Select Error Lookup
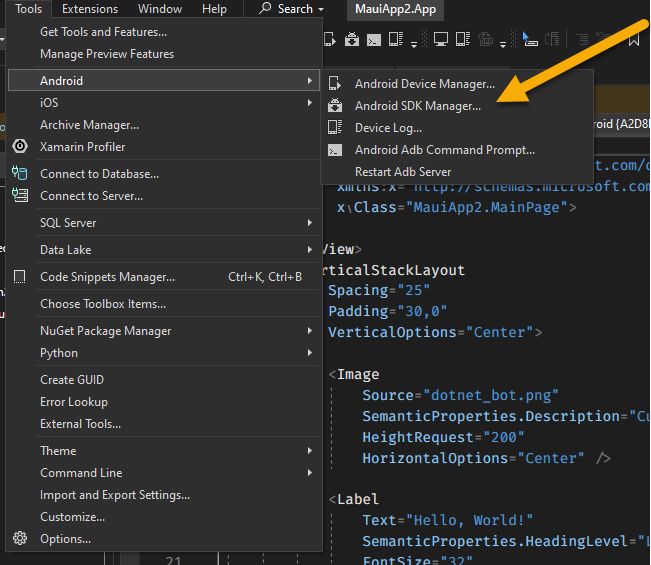 click(164, 401)
